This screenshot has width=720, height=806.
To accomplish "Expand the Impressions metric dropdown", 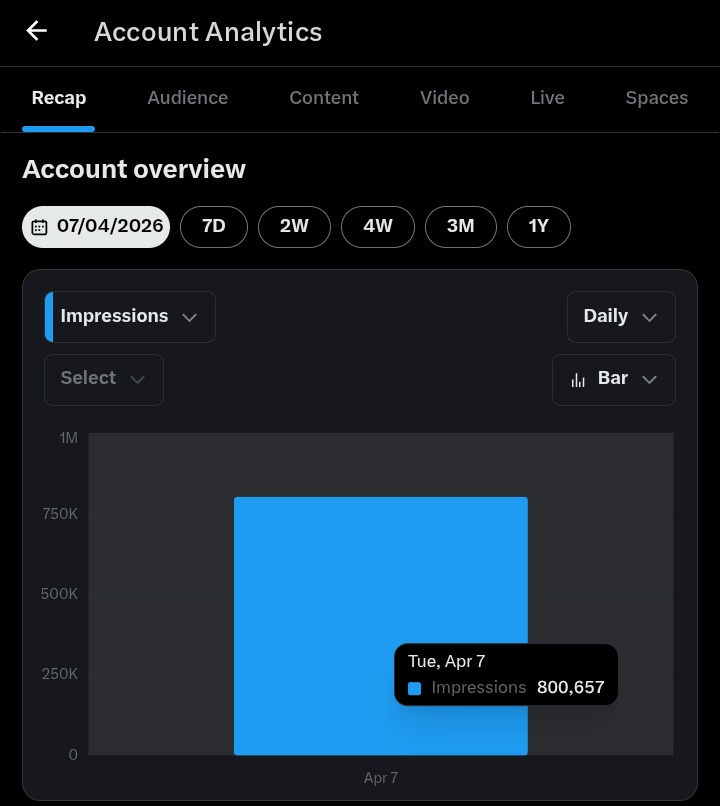I will point(130,317).
